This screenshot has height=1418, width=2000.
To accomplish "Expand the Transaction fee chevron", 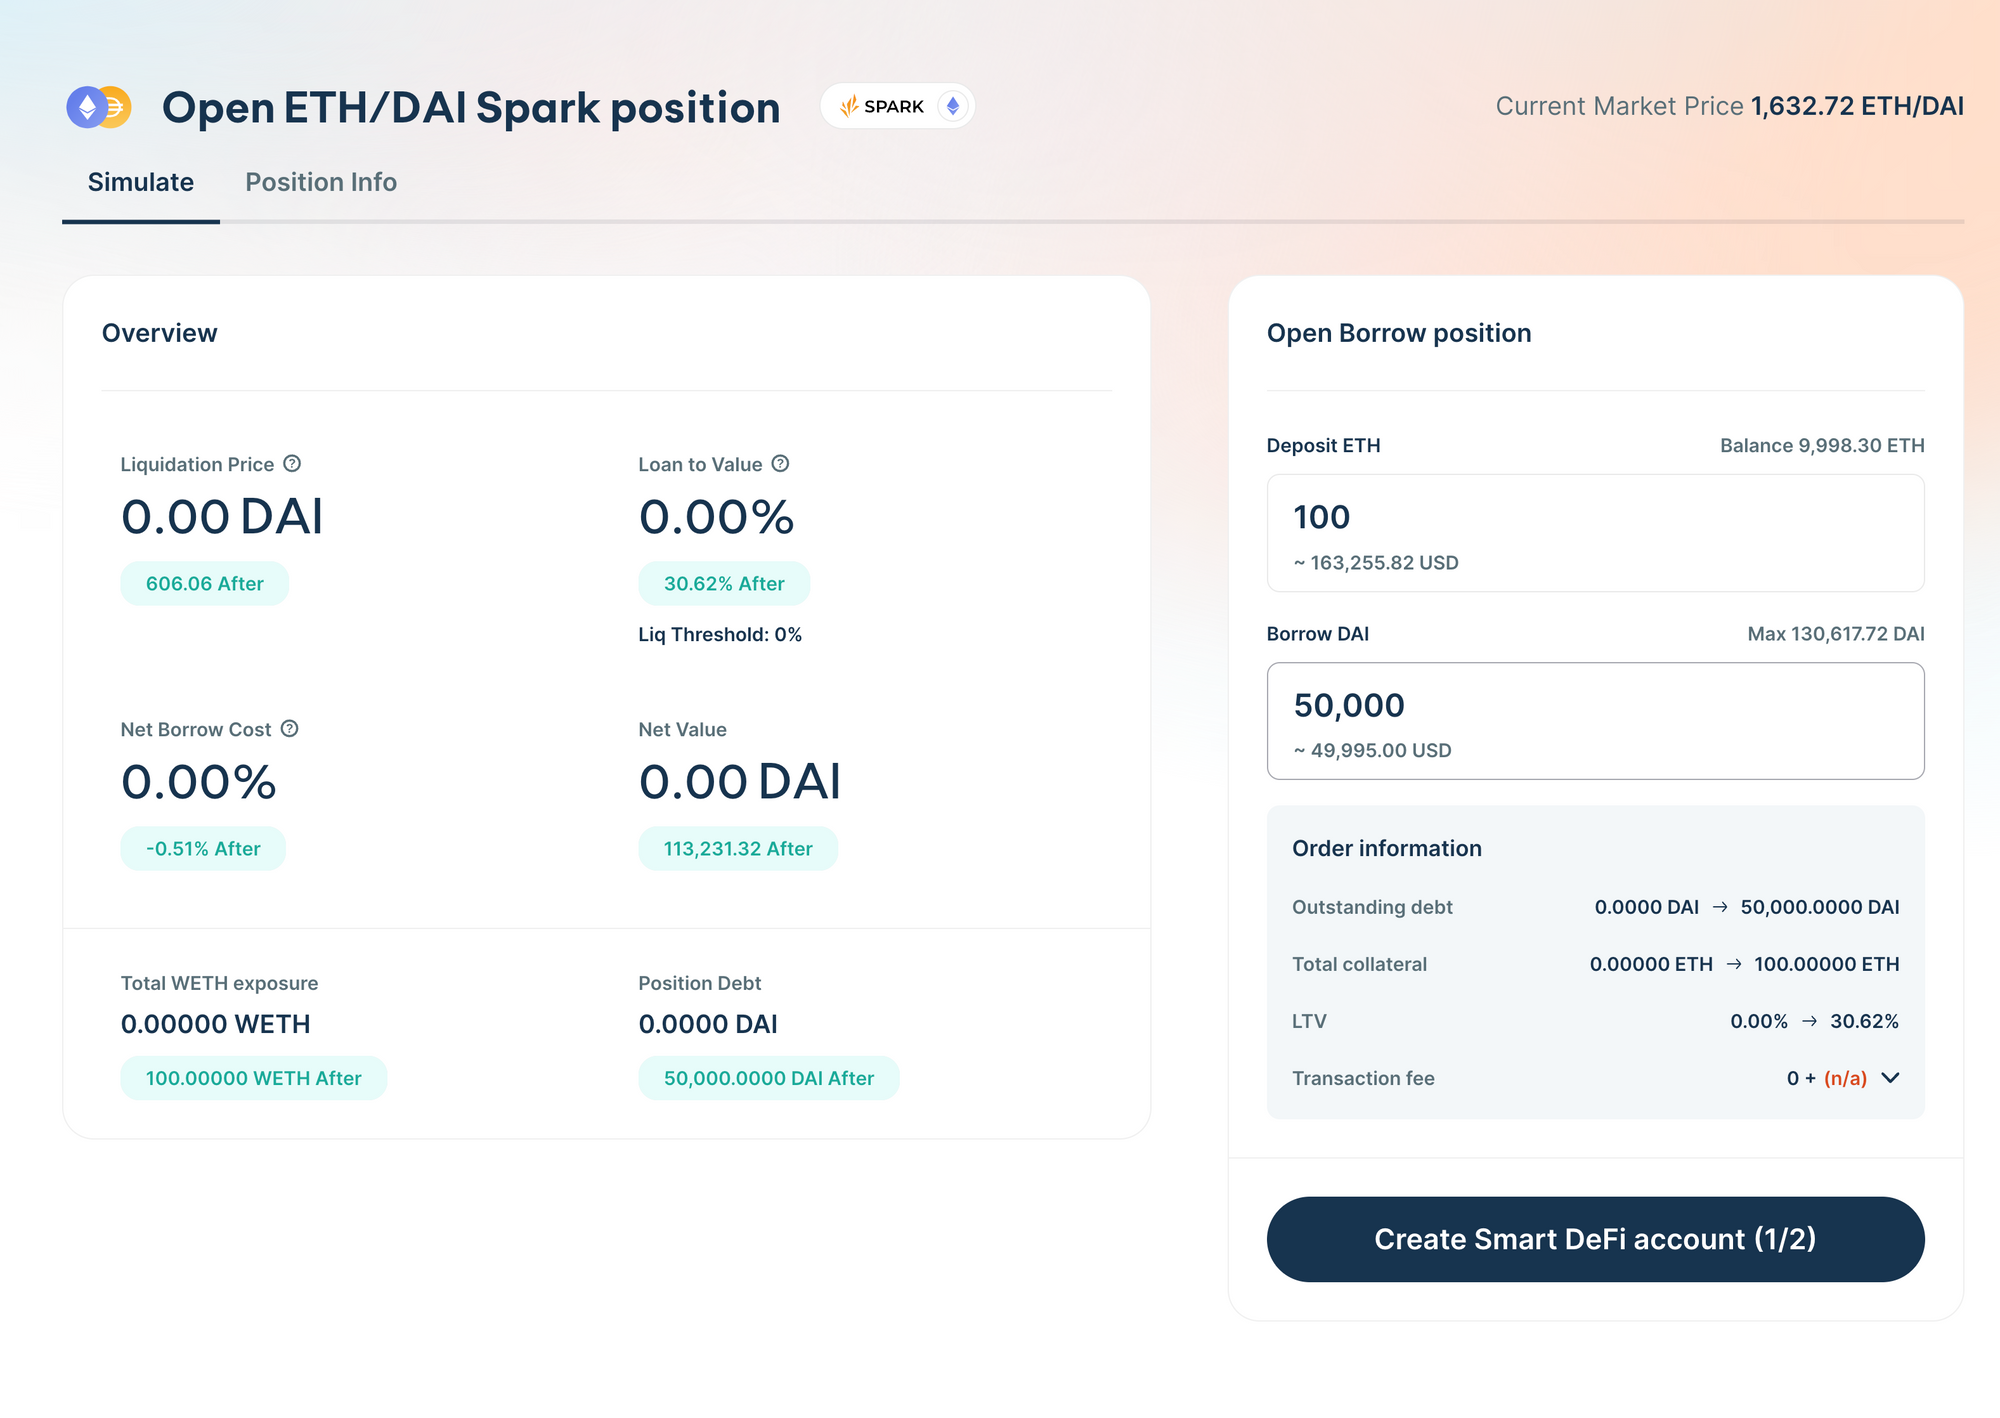I will click(x=1890, y=1078).
